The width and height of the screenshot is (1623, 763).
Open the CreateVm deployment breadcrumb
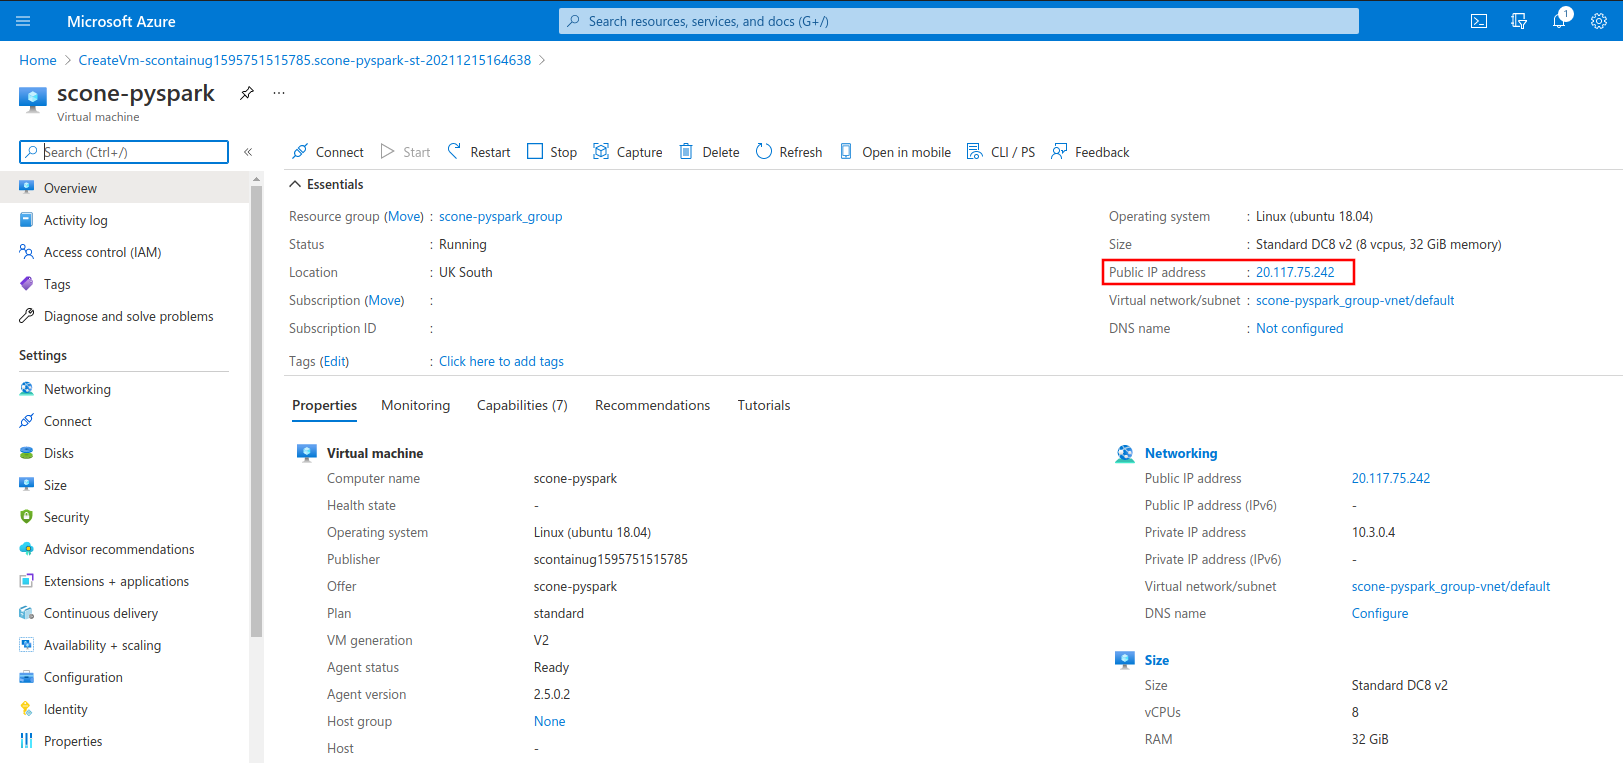(x=305, y=60)
